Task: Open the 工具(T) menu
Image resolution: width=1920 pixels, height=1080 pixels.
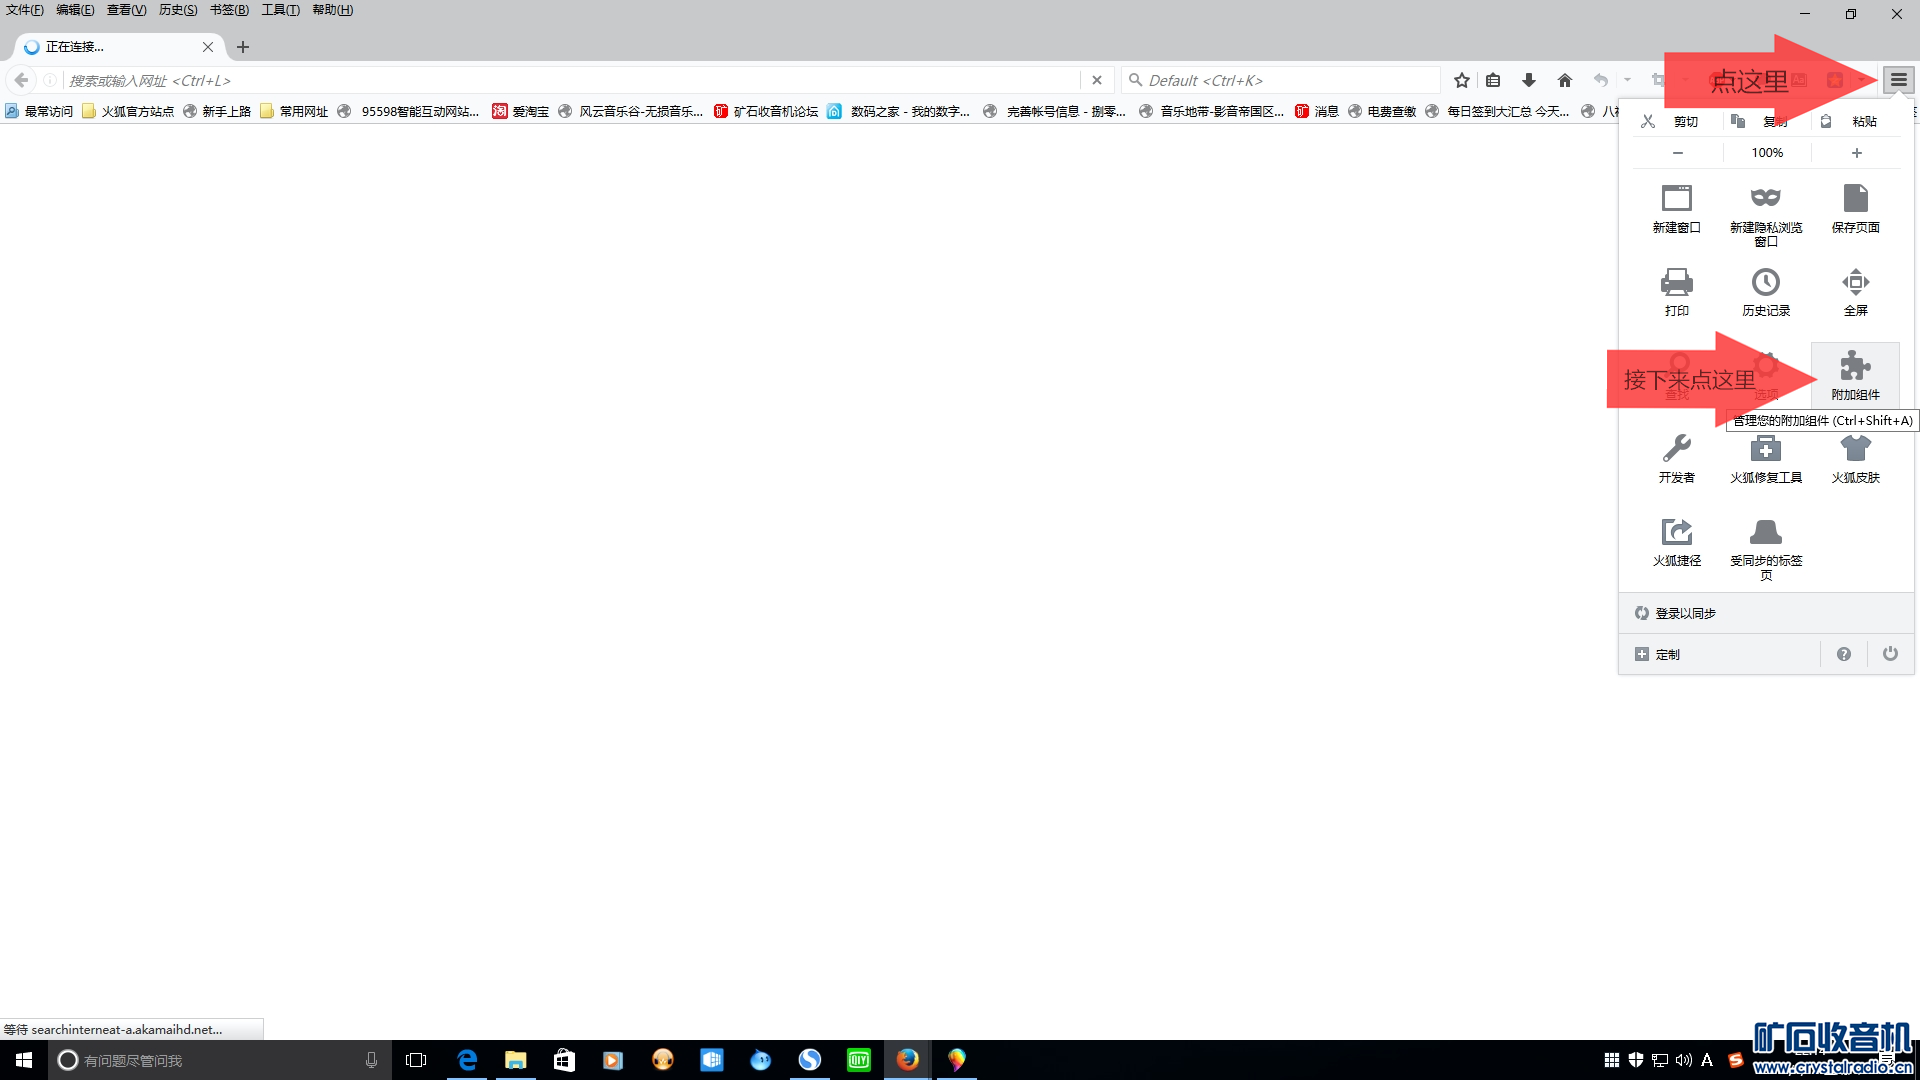Action: click(280, 10)
